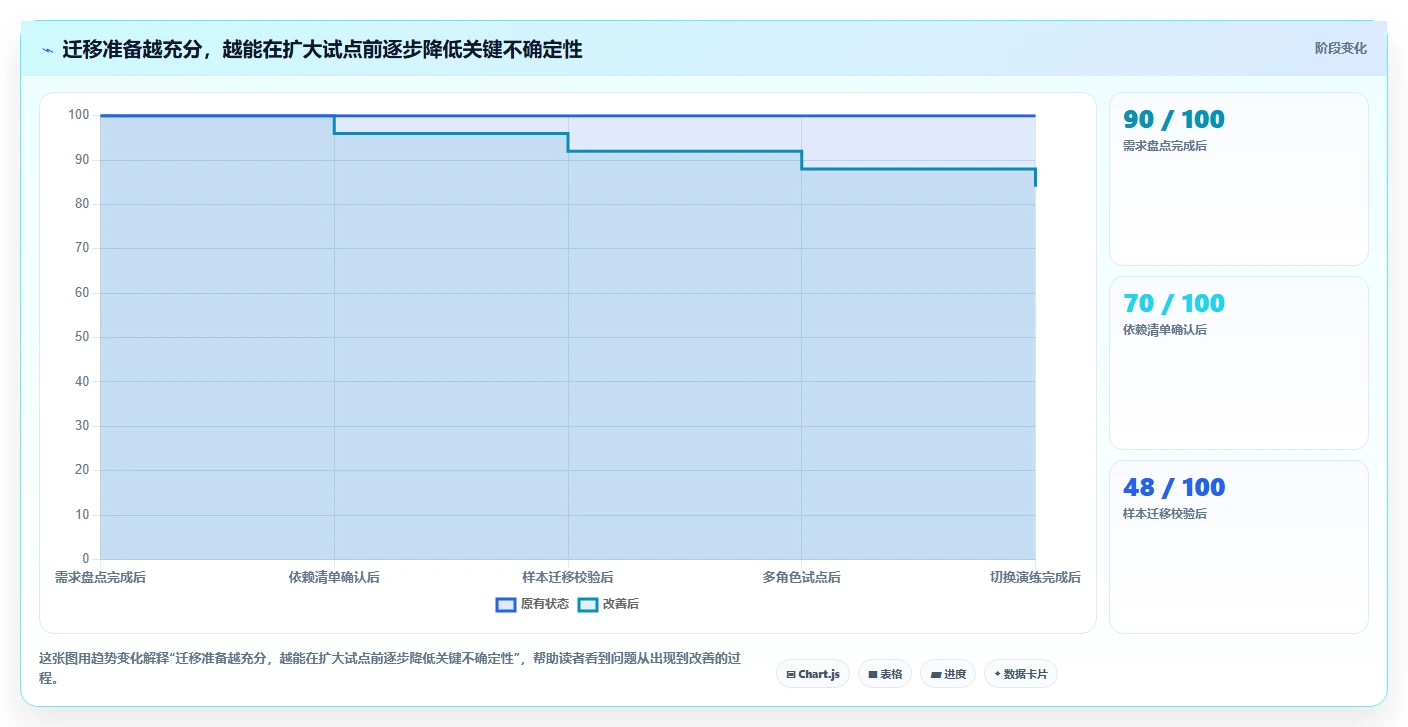This screenshot has width=1408, height=727.
Task: Click the 改善后 step line's final drop
Action: 1035,177
